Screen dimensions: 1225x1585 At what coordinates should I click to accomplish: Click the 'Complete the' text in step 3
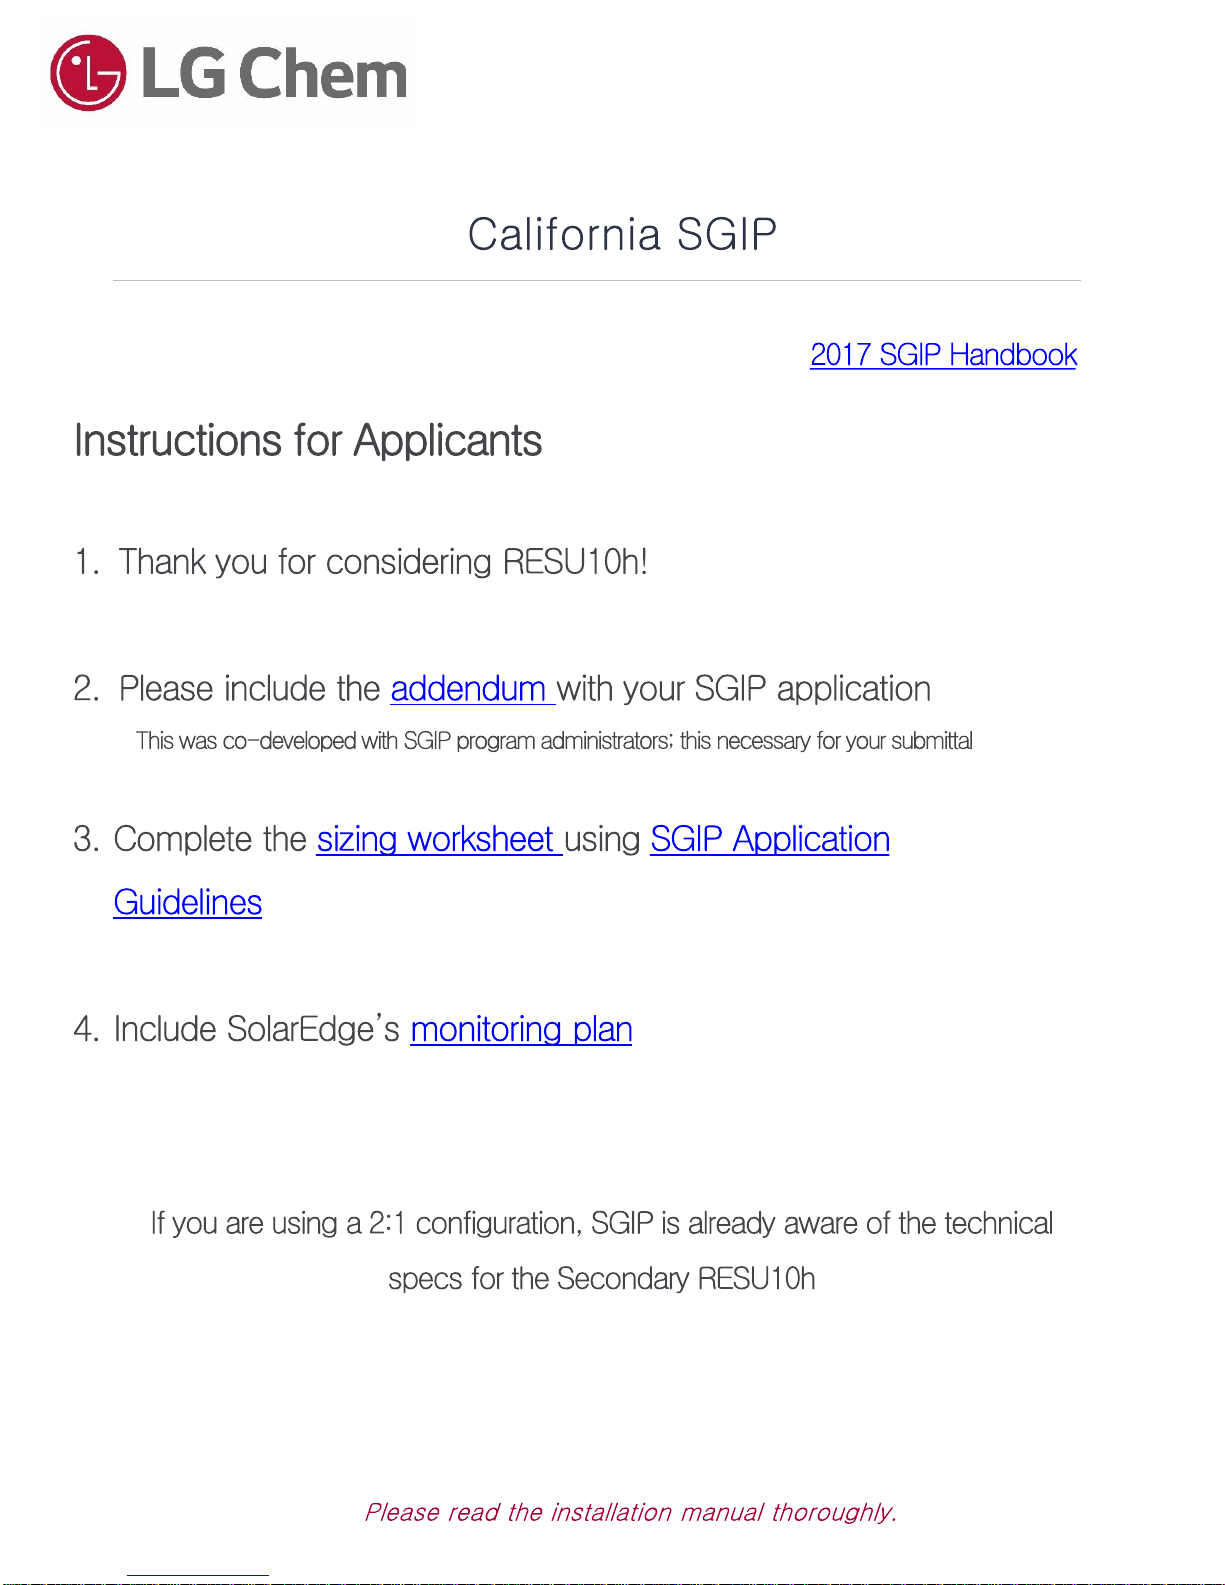(x=210, y=839)
